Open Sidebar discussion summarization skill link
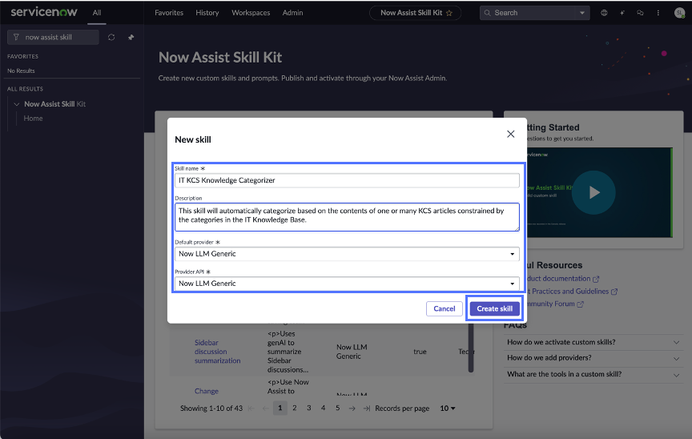Viewport: 692px width, 439px height. (218, 352)
